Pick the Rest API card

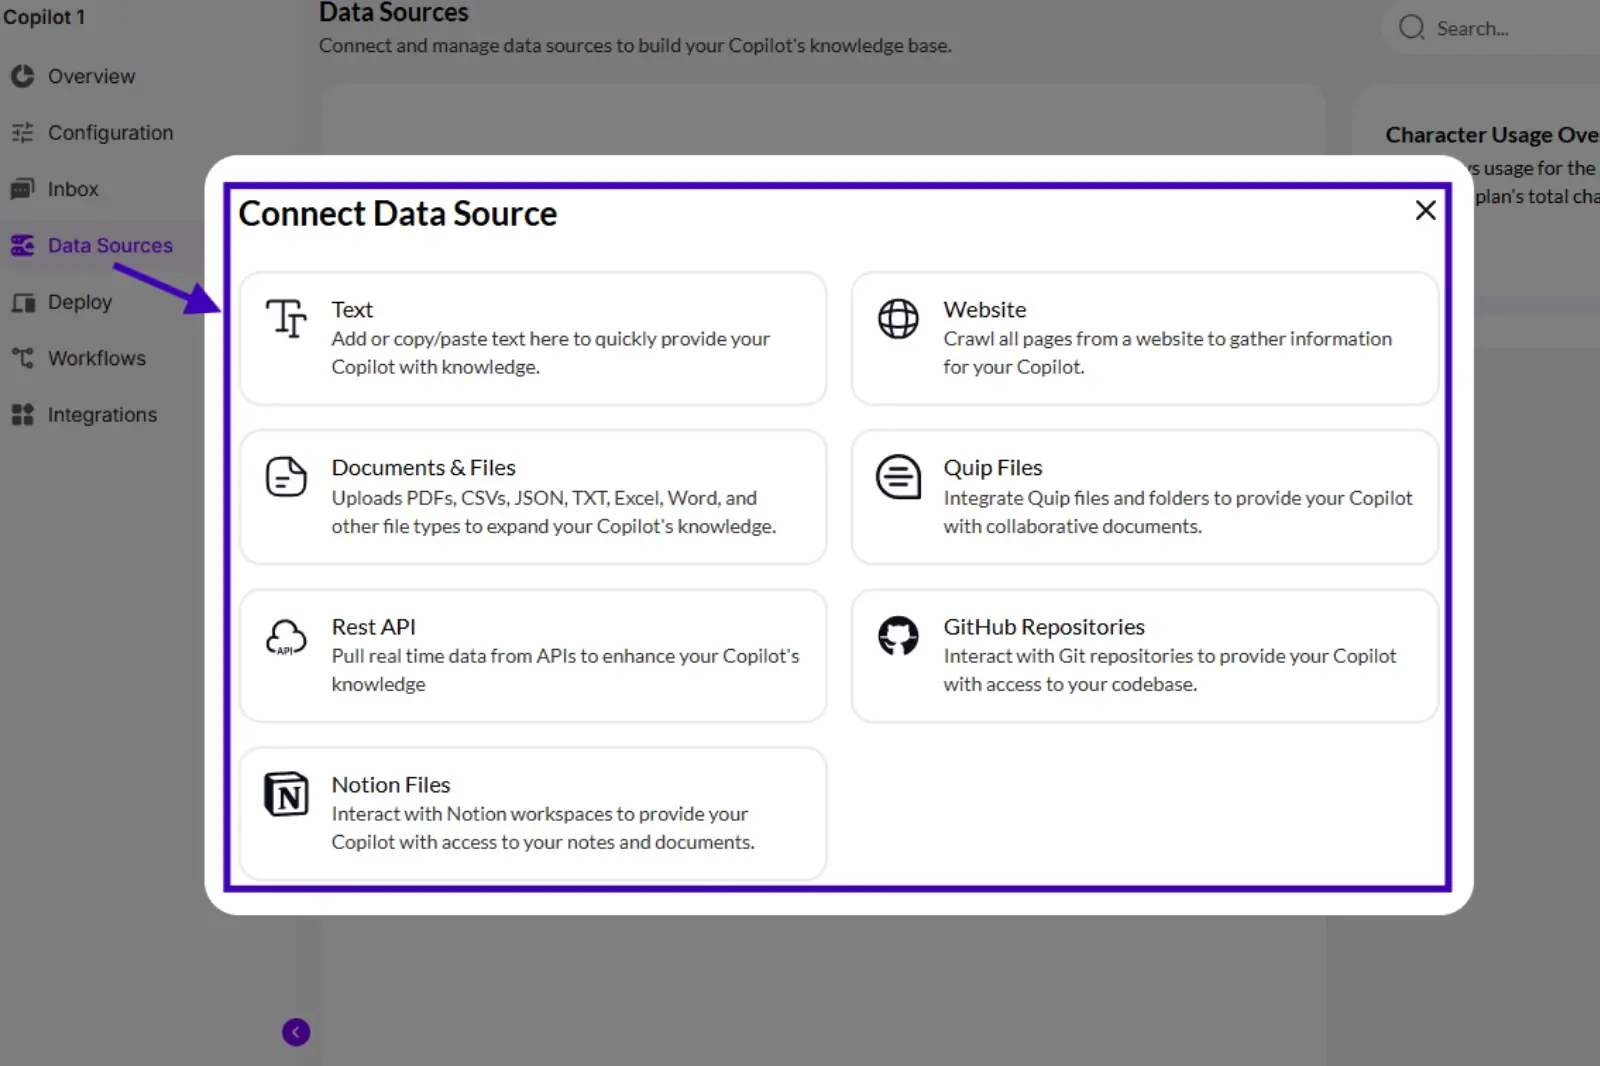coord(533,655)
